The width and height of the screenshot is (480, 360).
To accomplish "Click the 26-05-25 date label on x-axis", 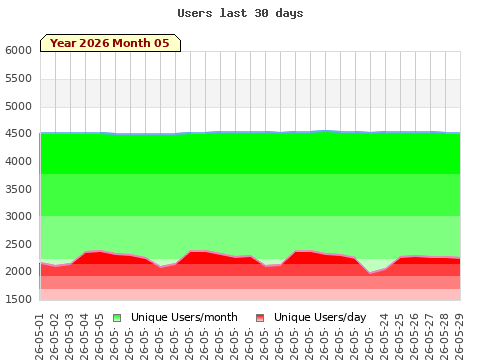I will click(x=399, y=337).
